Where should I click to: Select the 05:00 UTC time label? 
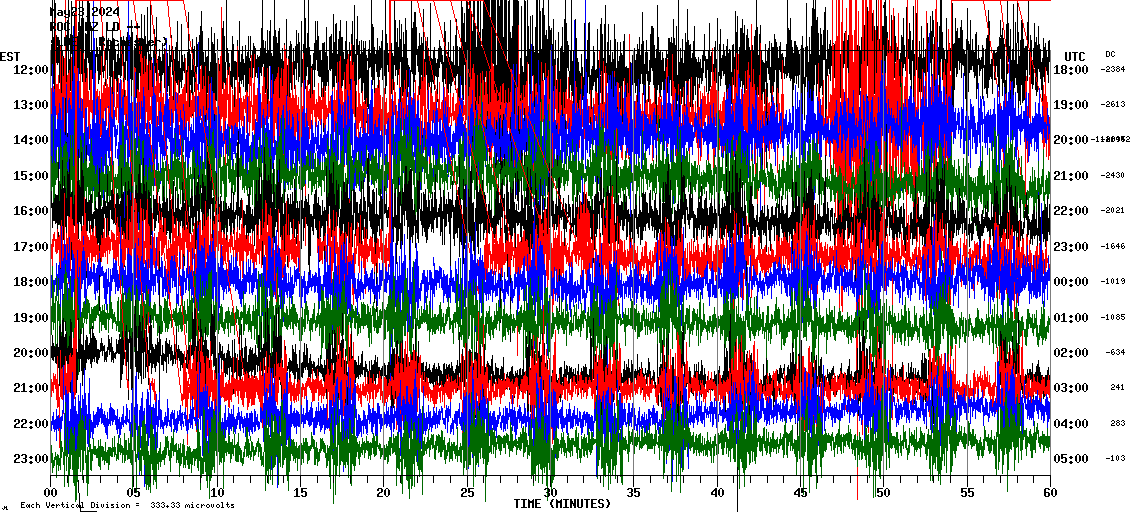click(1072, 459)
